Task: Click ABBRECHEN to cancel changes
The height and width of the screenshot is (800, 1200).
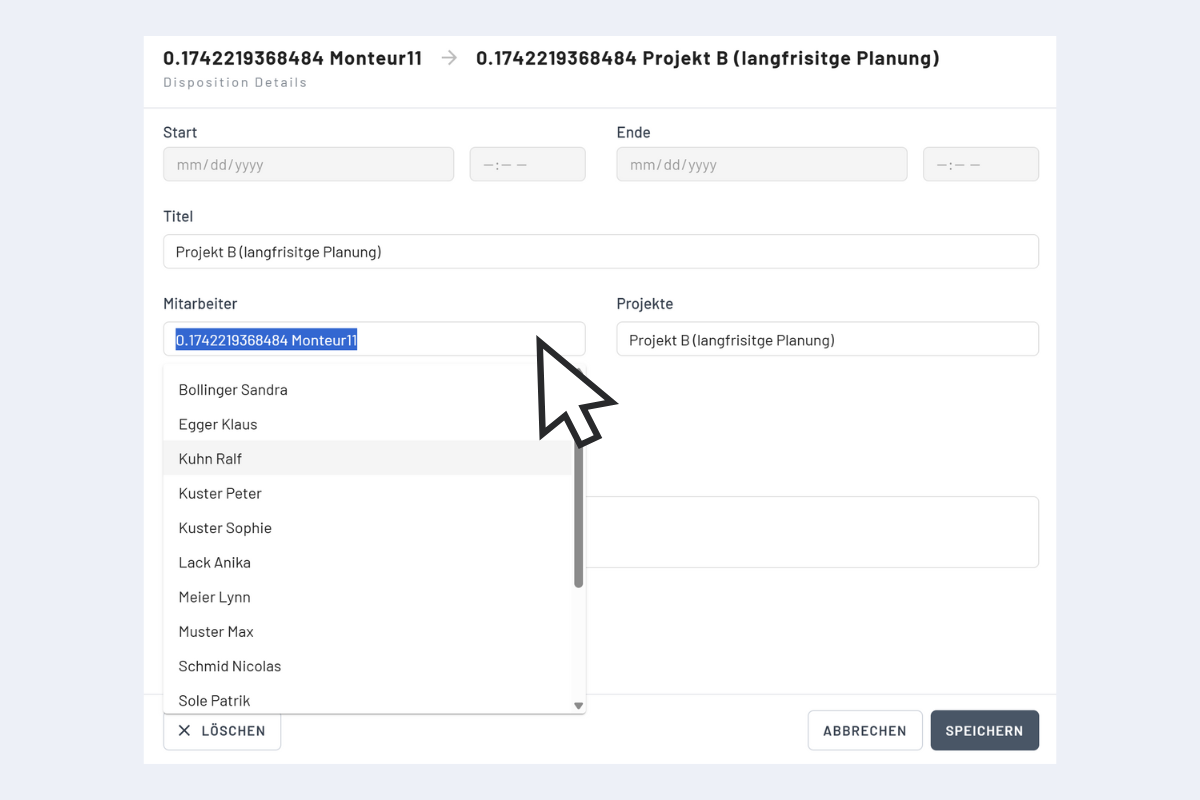Action: click(x=864, y=730)
